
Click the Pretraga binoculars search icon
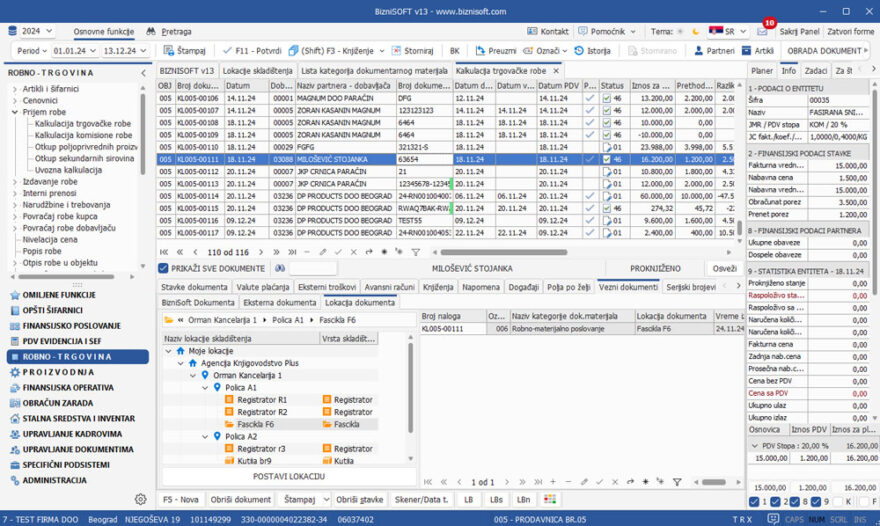tap(151, 32)
